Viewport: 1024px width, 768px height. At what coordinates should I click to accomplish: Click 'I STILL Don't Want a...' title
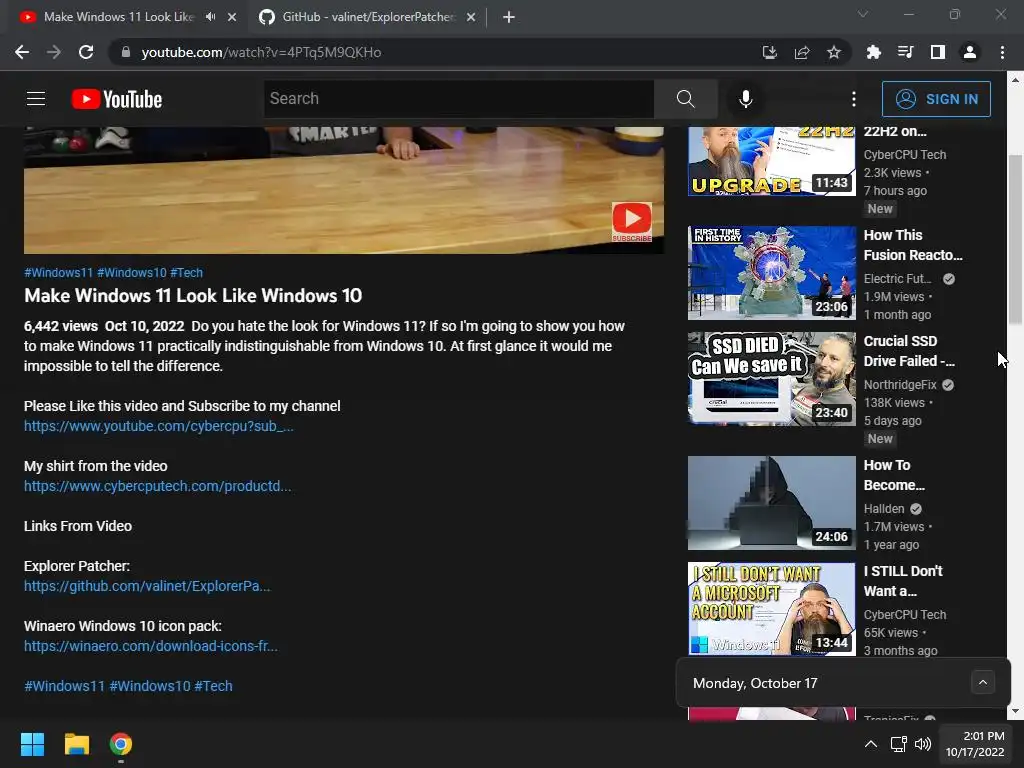tap(903, 581)
